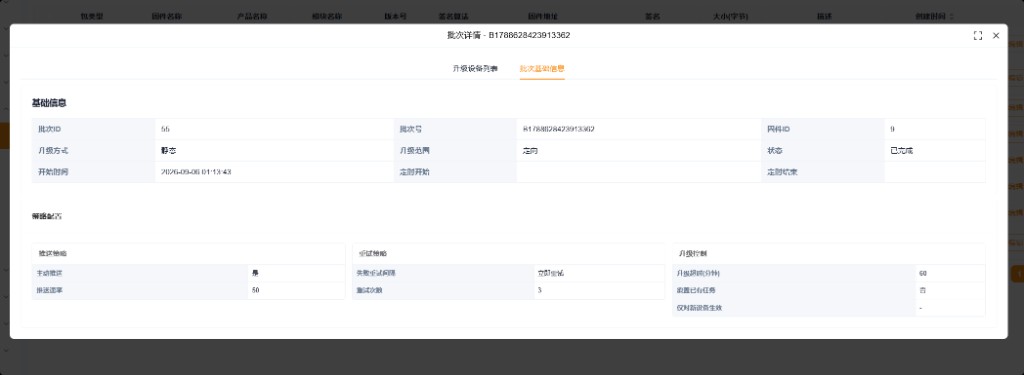The height and width of the screenshot is (375, 1024).
Task: Click the upgrade scope value 定向
Action: pyautogui.click(x=530, y=151)
